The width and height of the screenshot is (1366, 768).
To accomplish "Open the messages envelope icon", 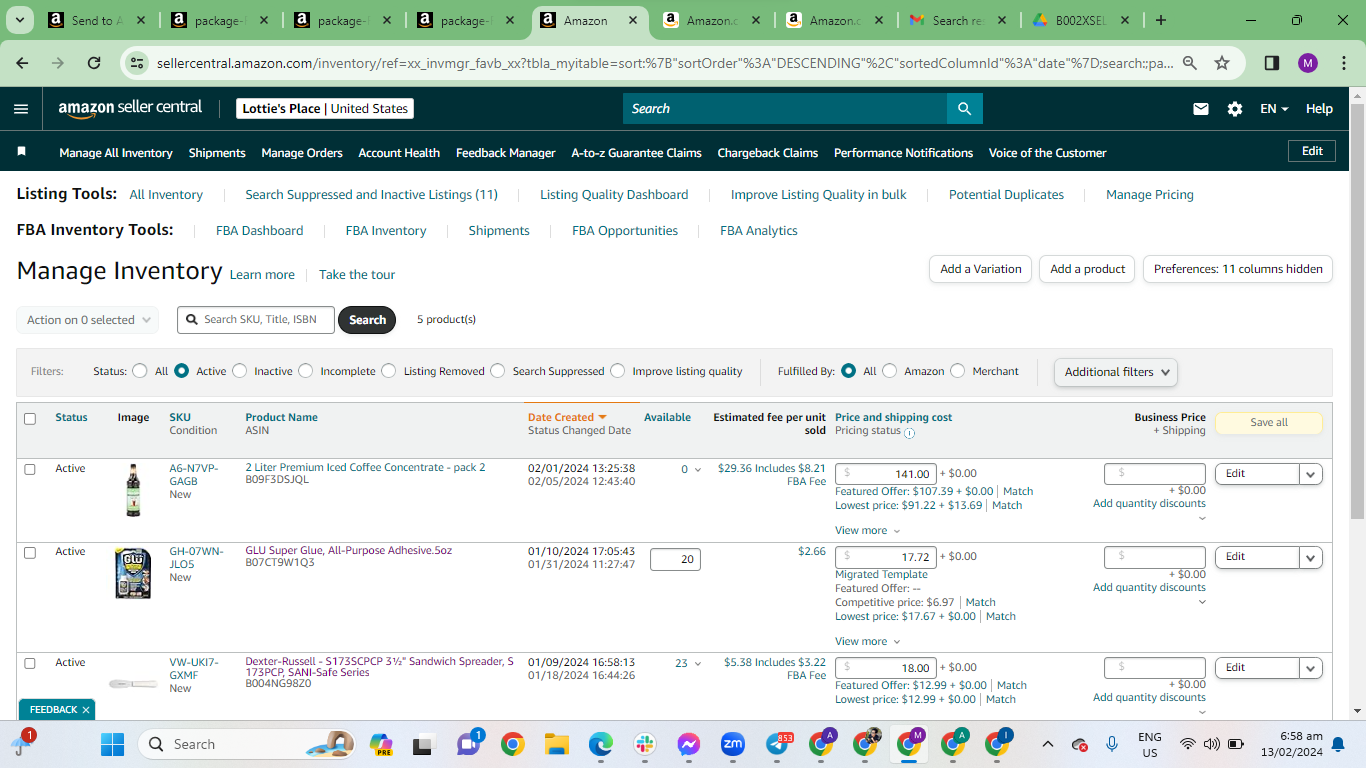I will pos(1201,109).
